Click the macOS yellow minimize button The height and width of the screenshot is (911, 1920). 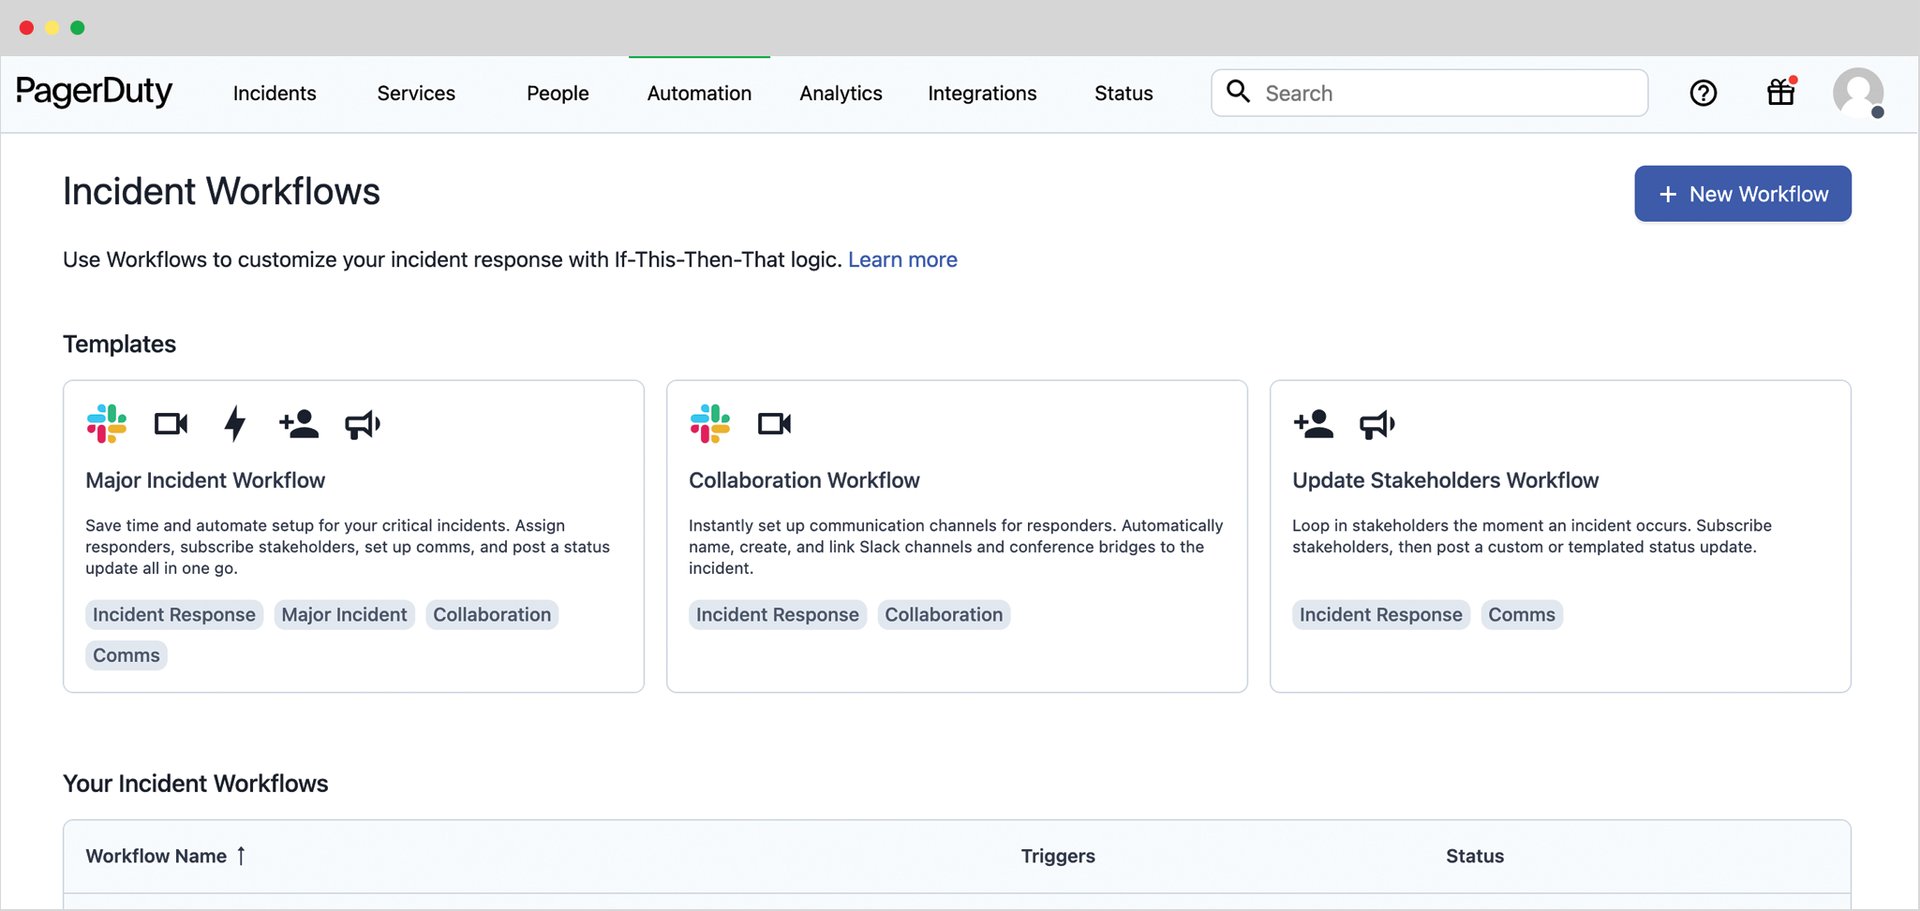pos(52,28)
